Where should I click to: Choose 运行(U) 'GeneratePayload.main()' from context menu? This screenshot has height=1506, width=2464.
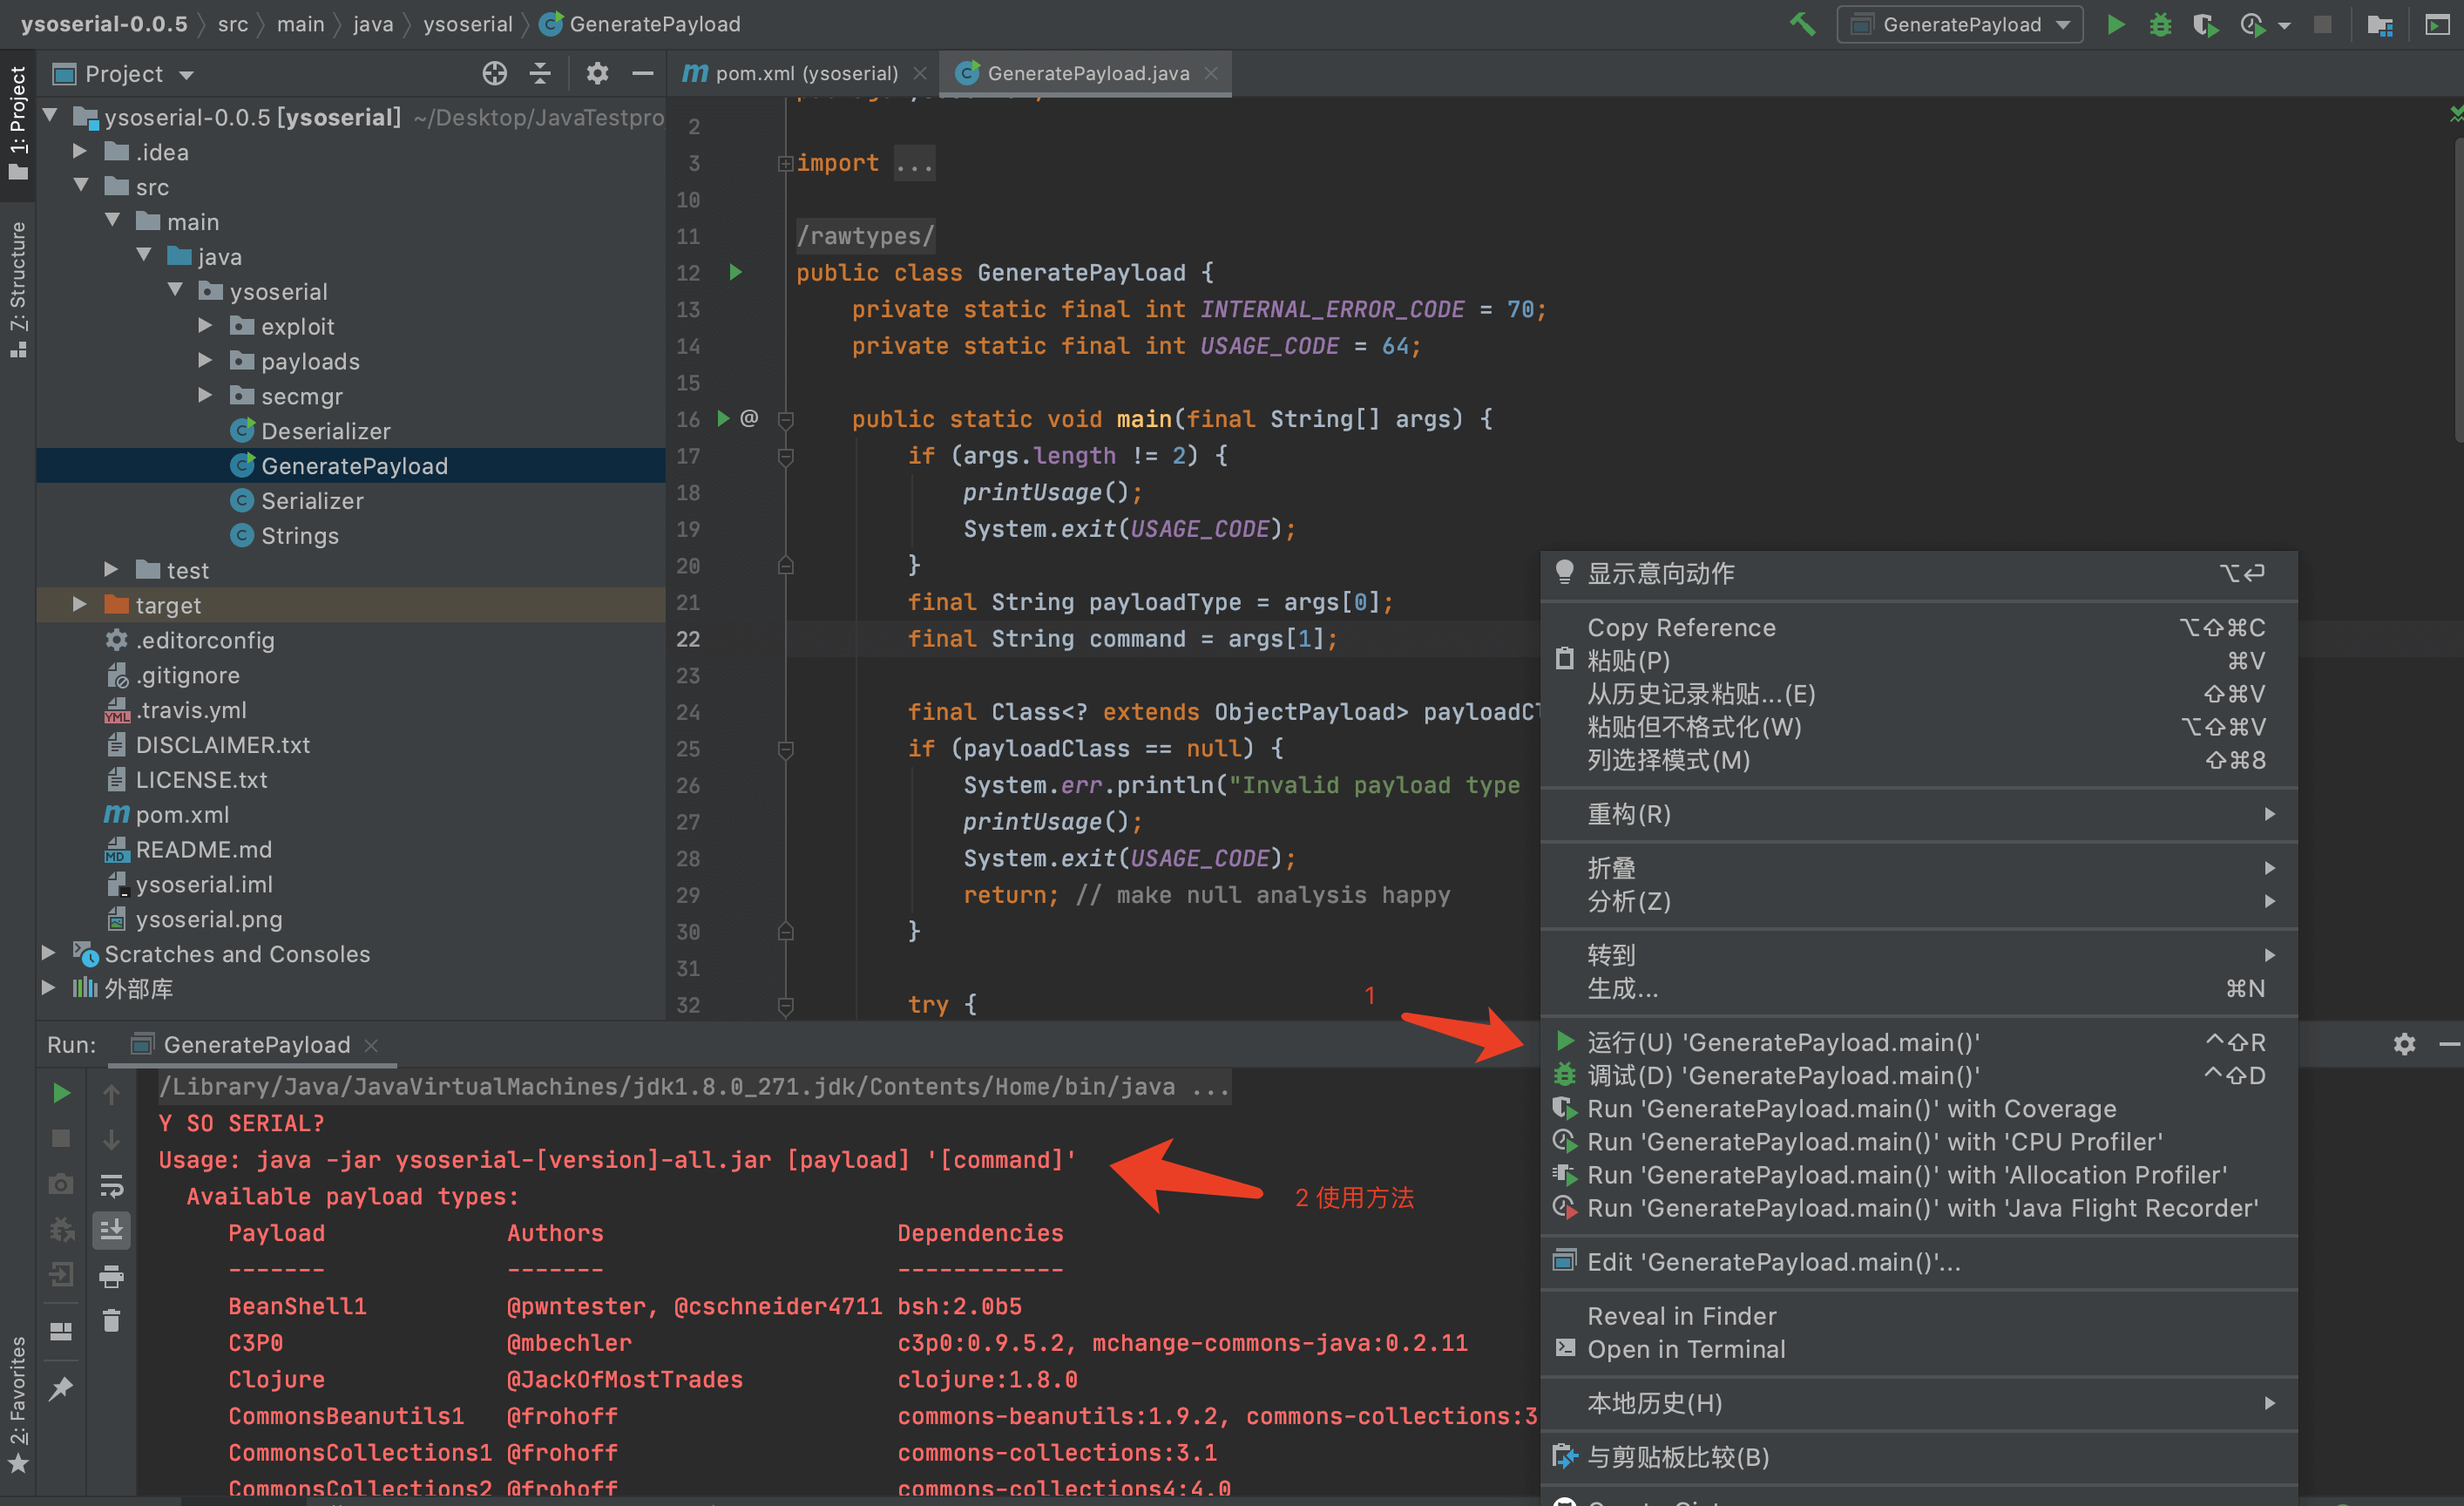pyautogui.click(x=1918, y=1042)
